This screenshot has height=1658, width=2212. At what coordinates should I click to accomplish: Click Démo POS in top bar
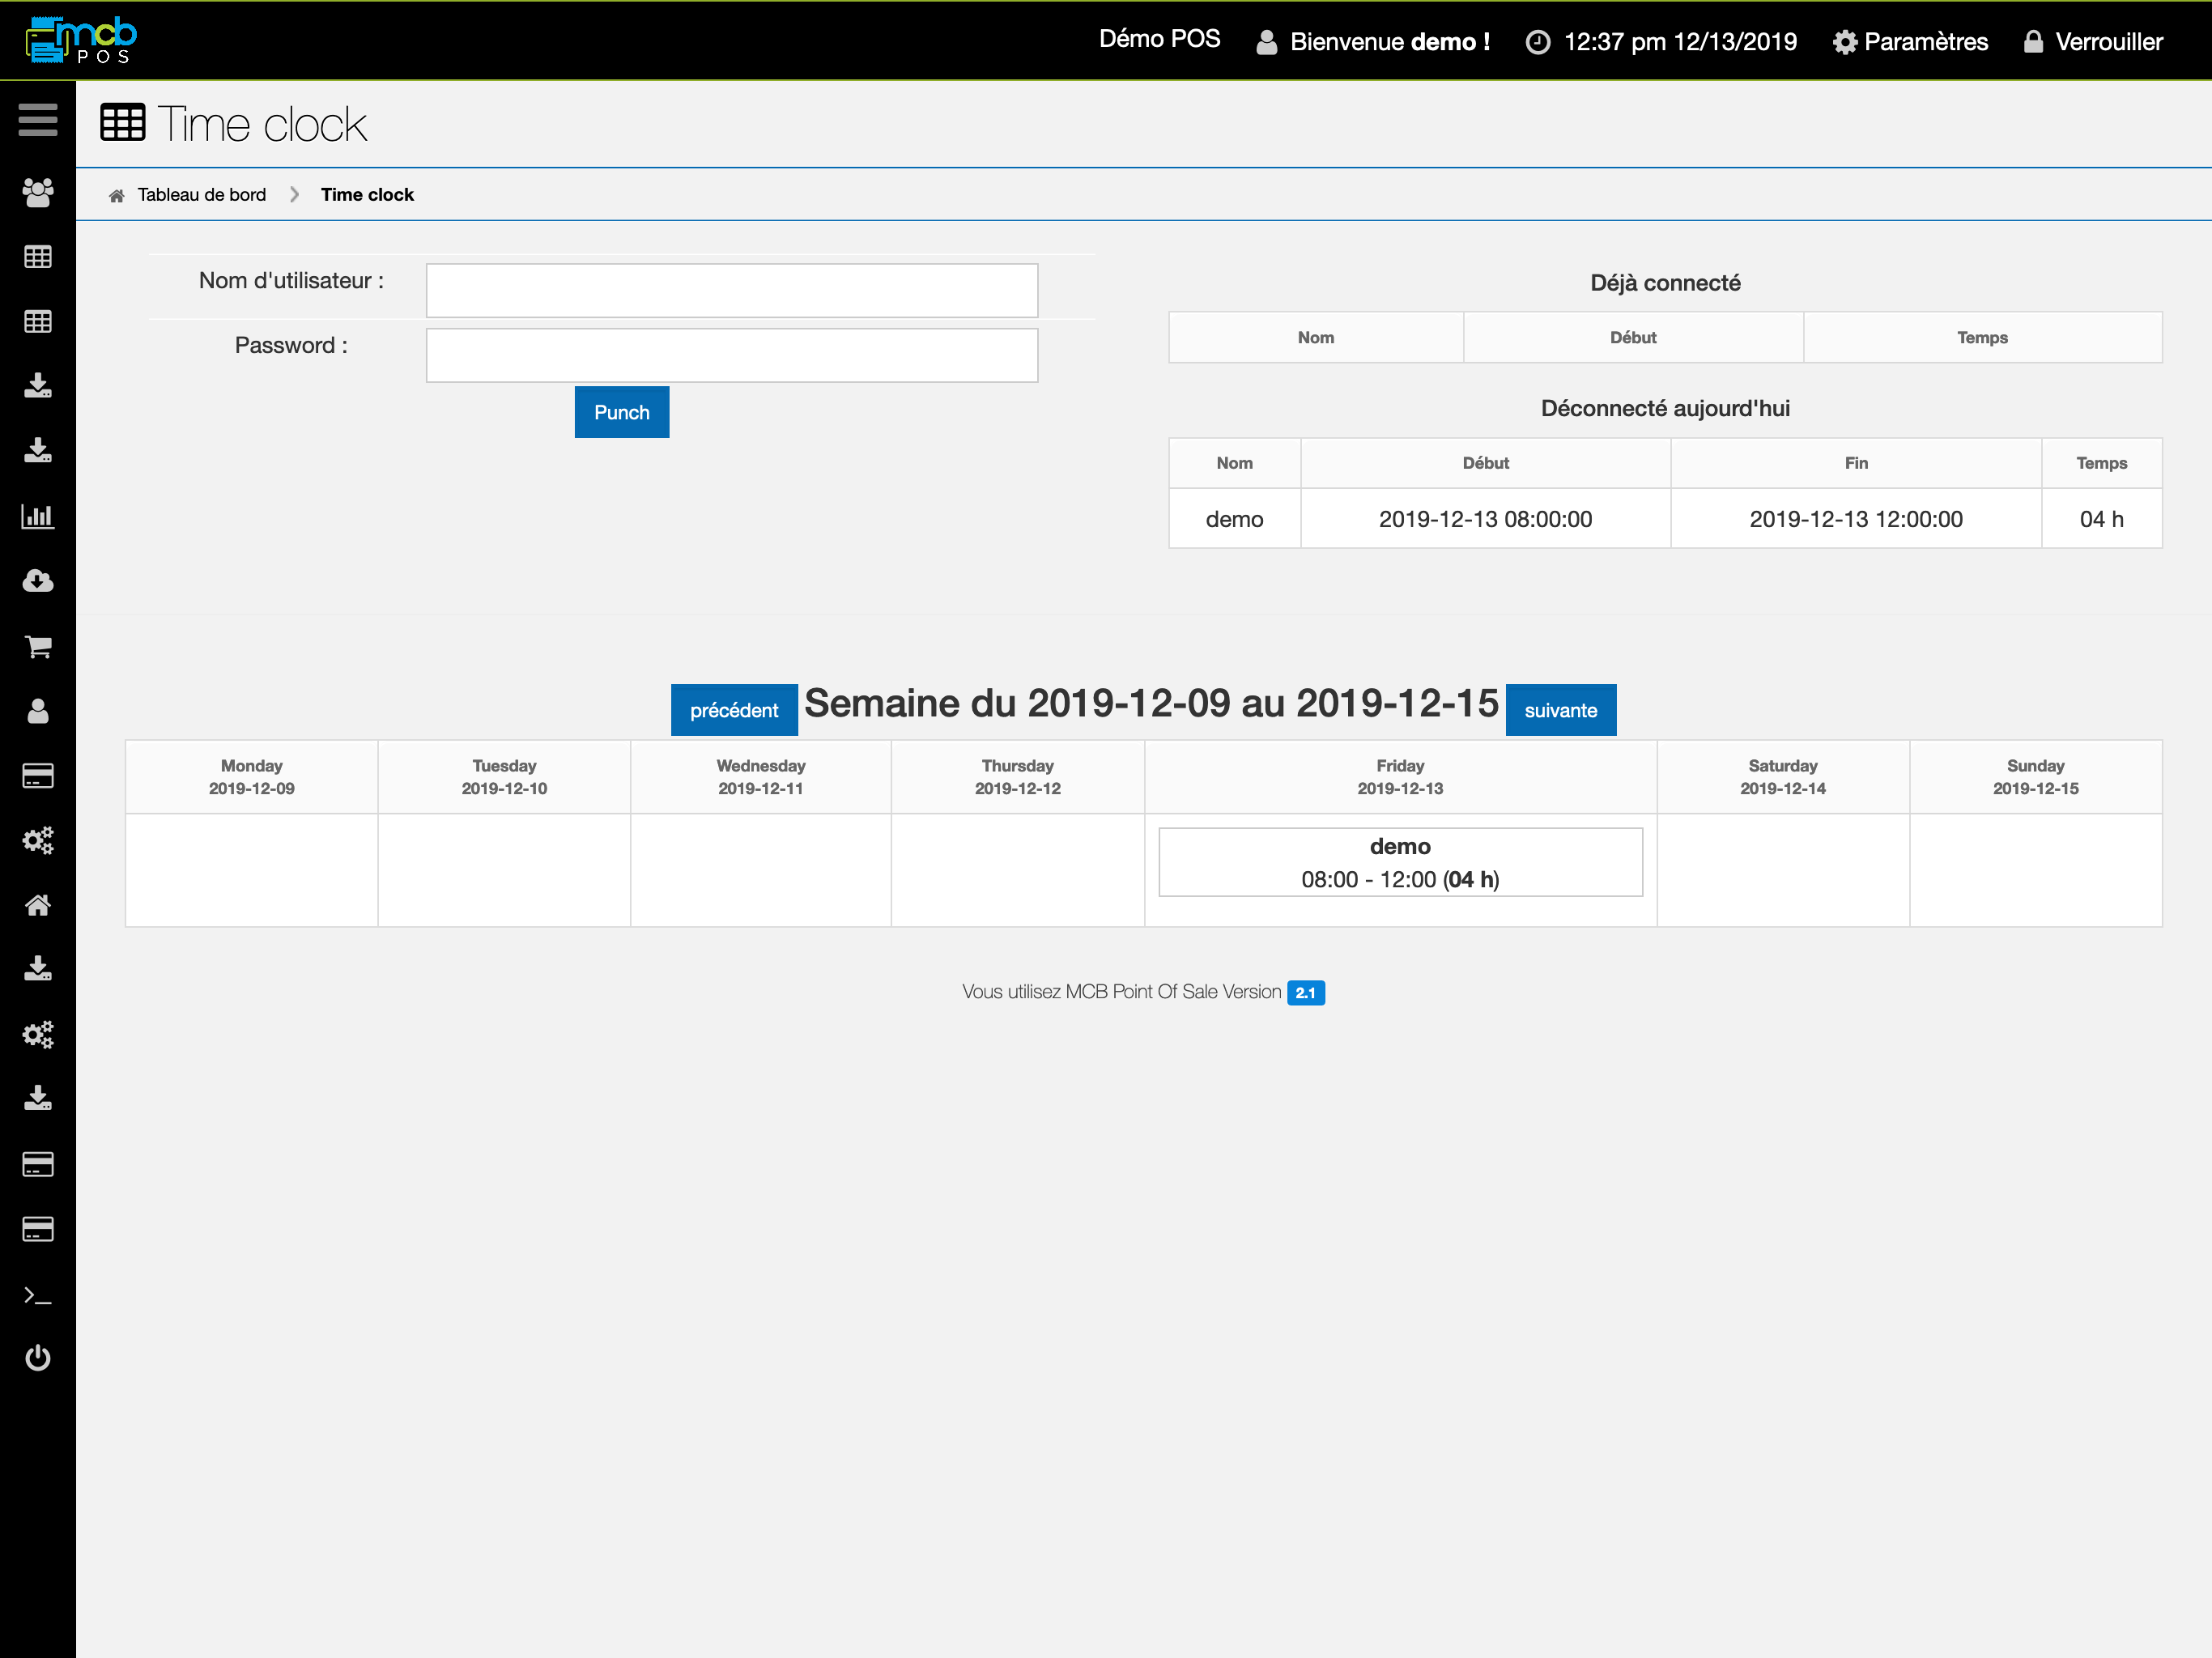click(x=1159, y=39)
